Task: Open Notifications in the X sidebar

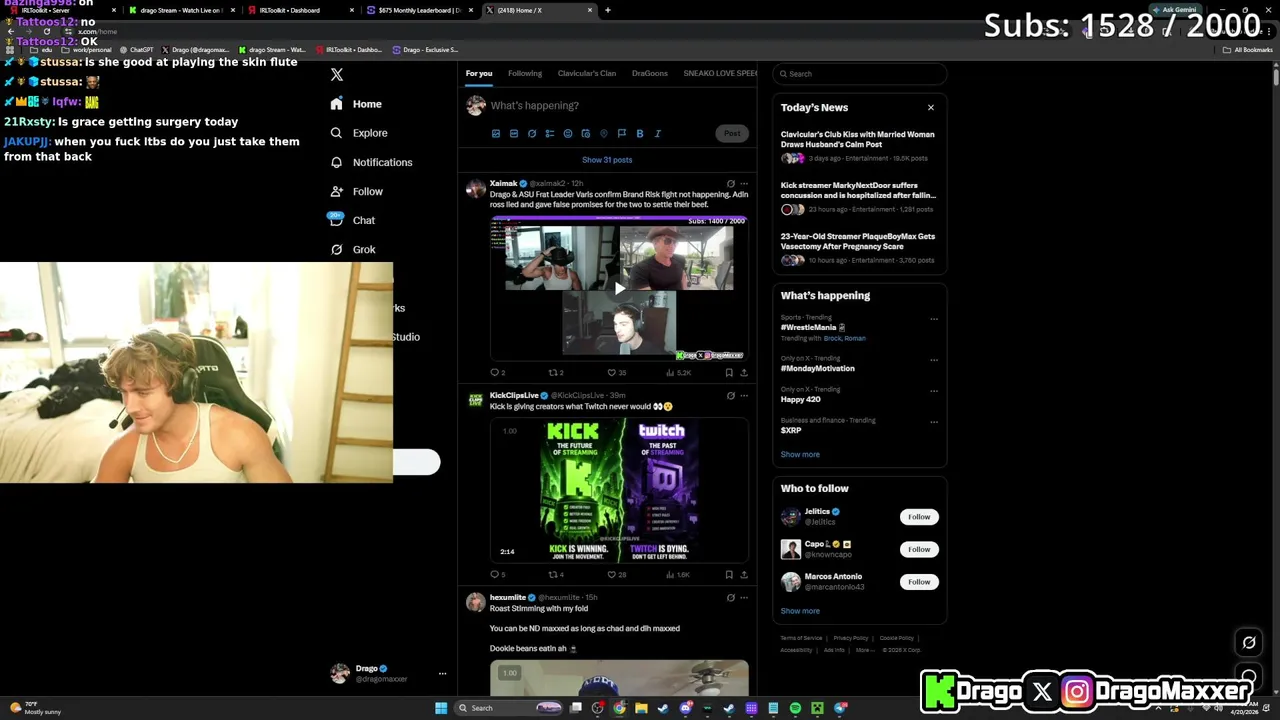Action: click(x=371, y=162)
